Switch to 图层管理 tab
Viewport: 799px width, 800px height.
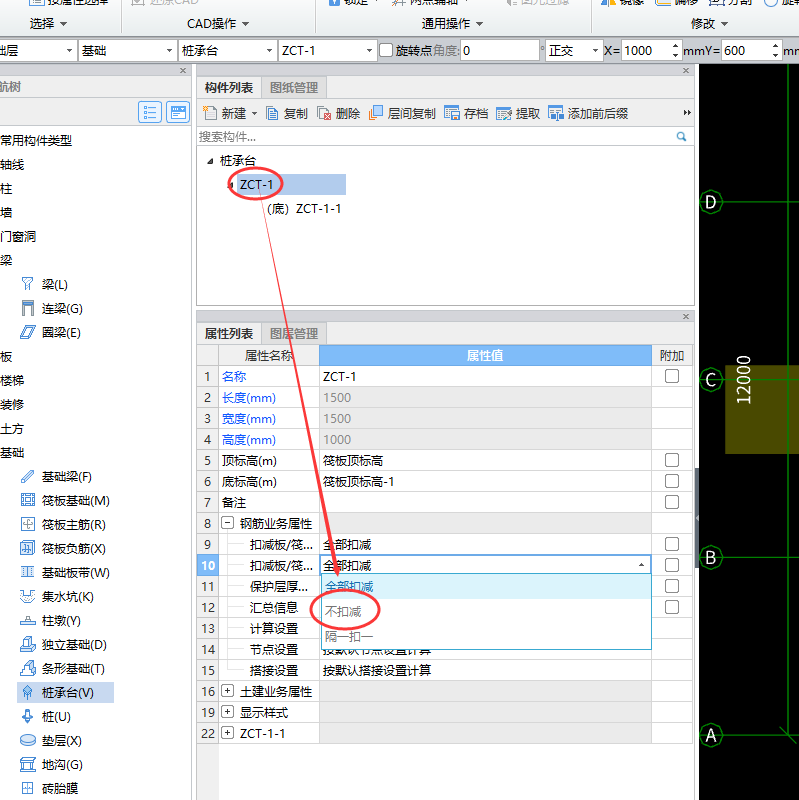tap(294, 334)
